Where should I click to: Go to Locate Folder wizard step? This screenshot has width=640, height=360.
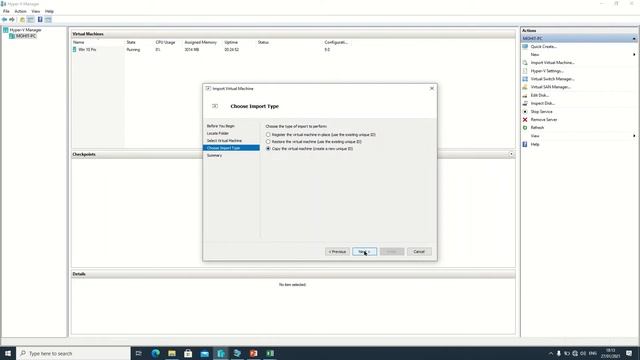tap(218, 133)
